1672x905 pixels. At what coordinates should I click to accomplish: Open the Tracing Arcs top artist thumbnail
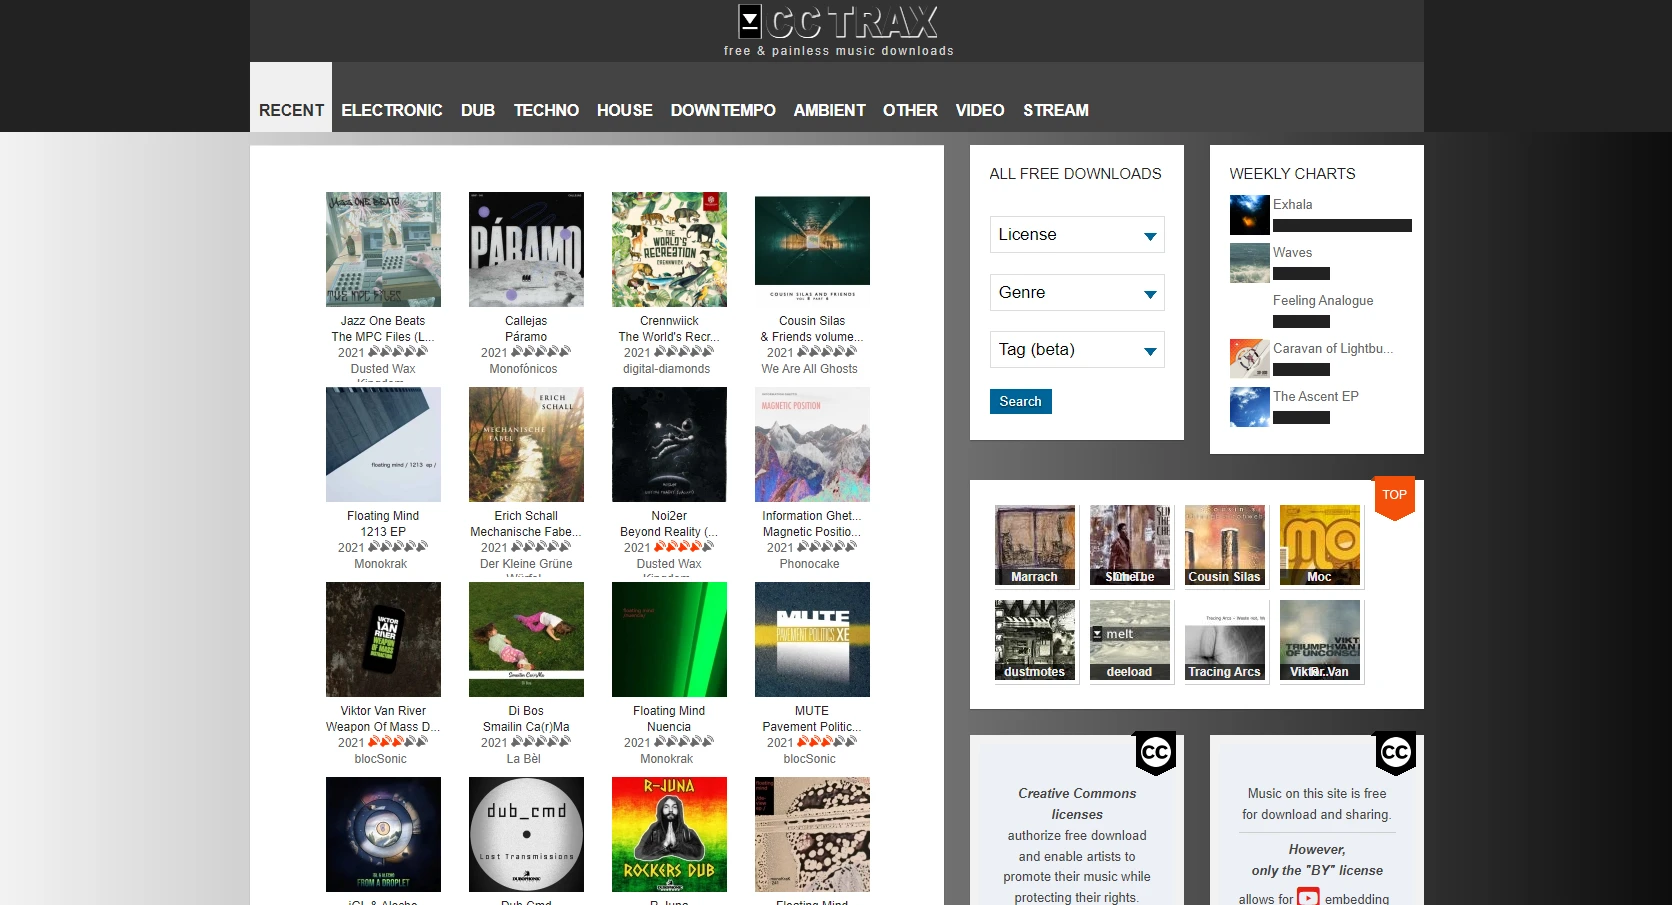pos(1225,640)
